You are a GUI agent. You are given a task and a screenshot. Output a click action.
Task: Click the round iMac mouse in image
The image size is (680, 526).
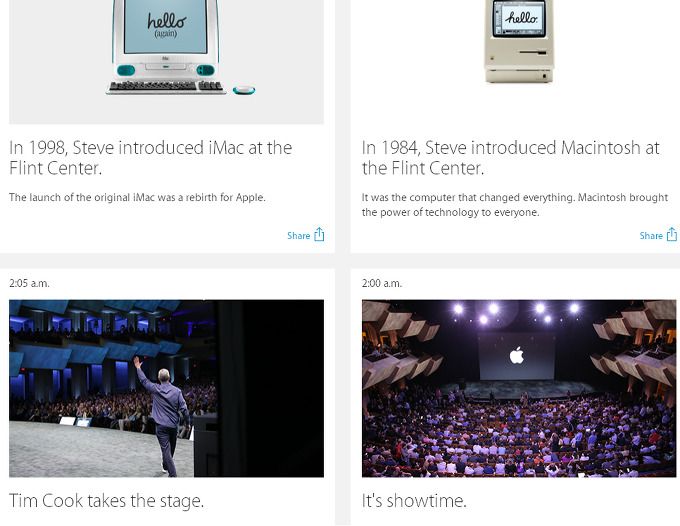[244, 90]
